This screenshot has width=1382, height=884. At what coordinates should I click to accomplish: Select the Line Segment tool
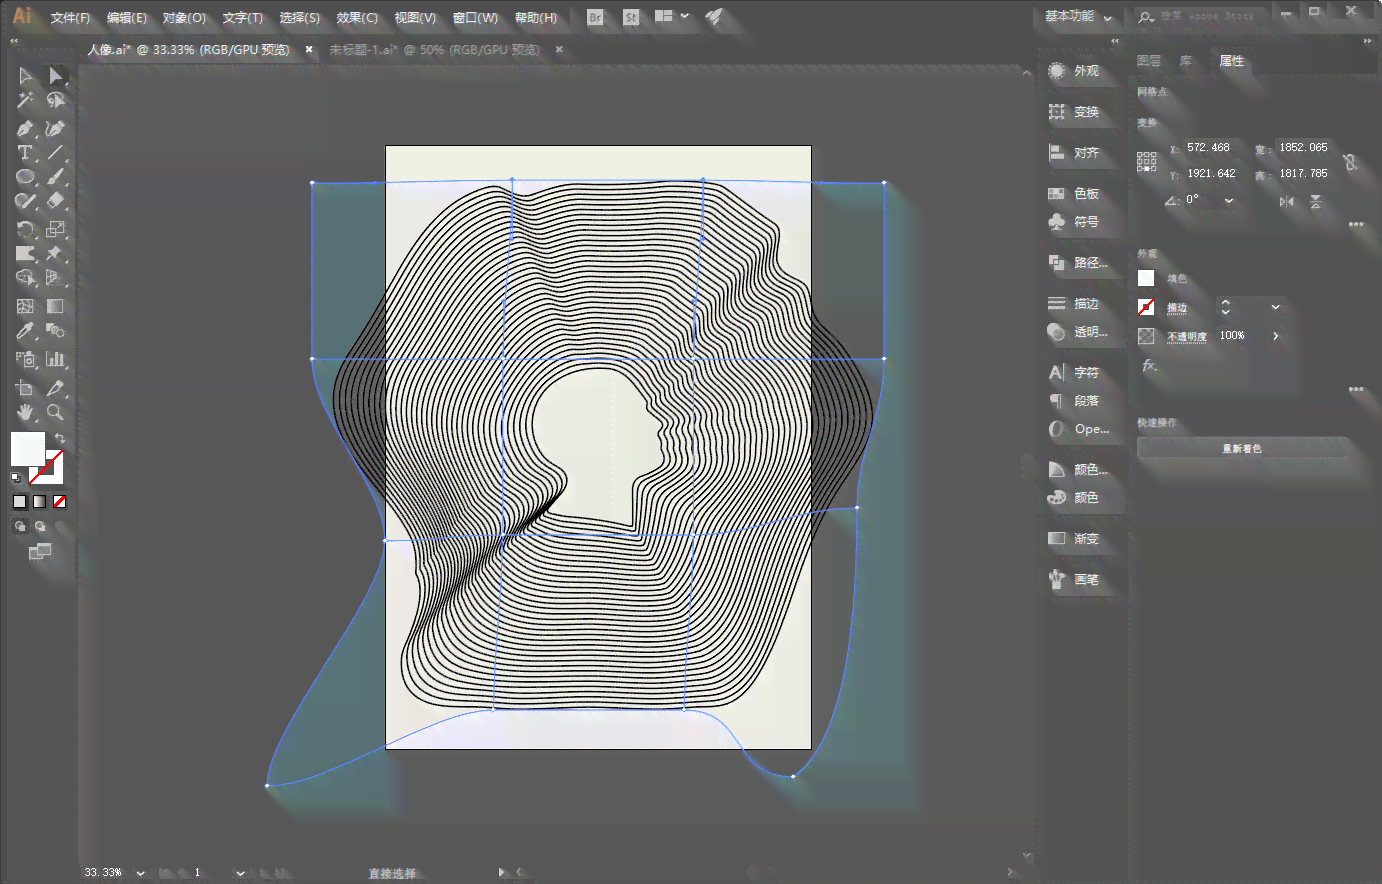55,153
